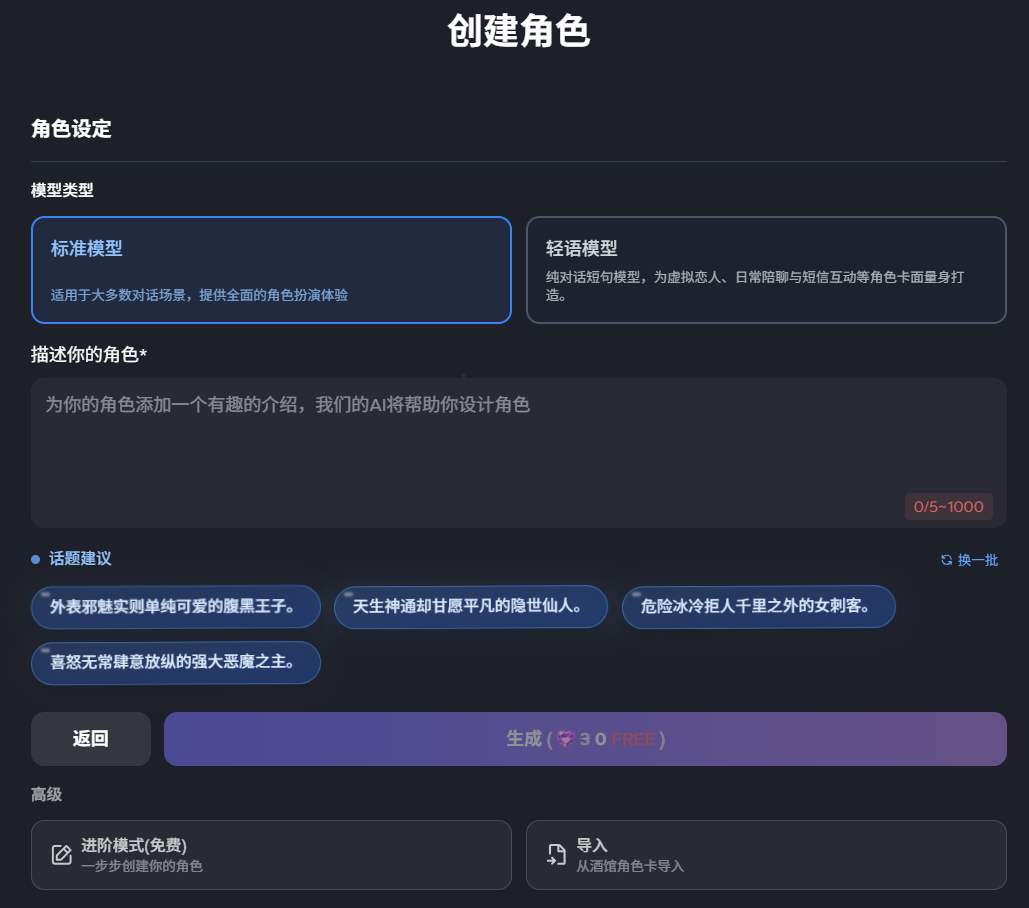
Task: Choose the 轻语模型 model option
Action: [765, 270]
